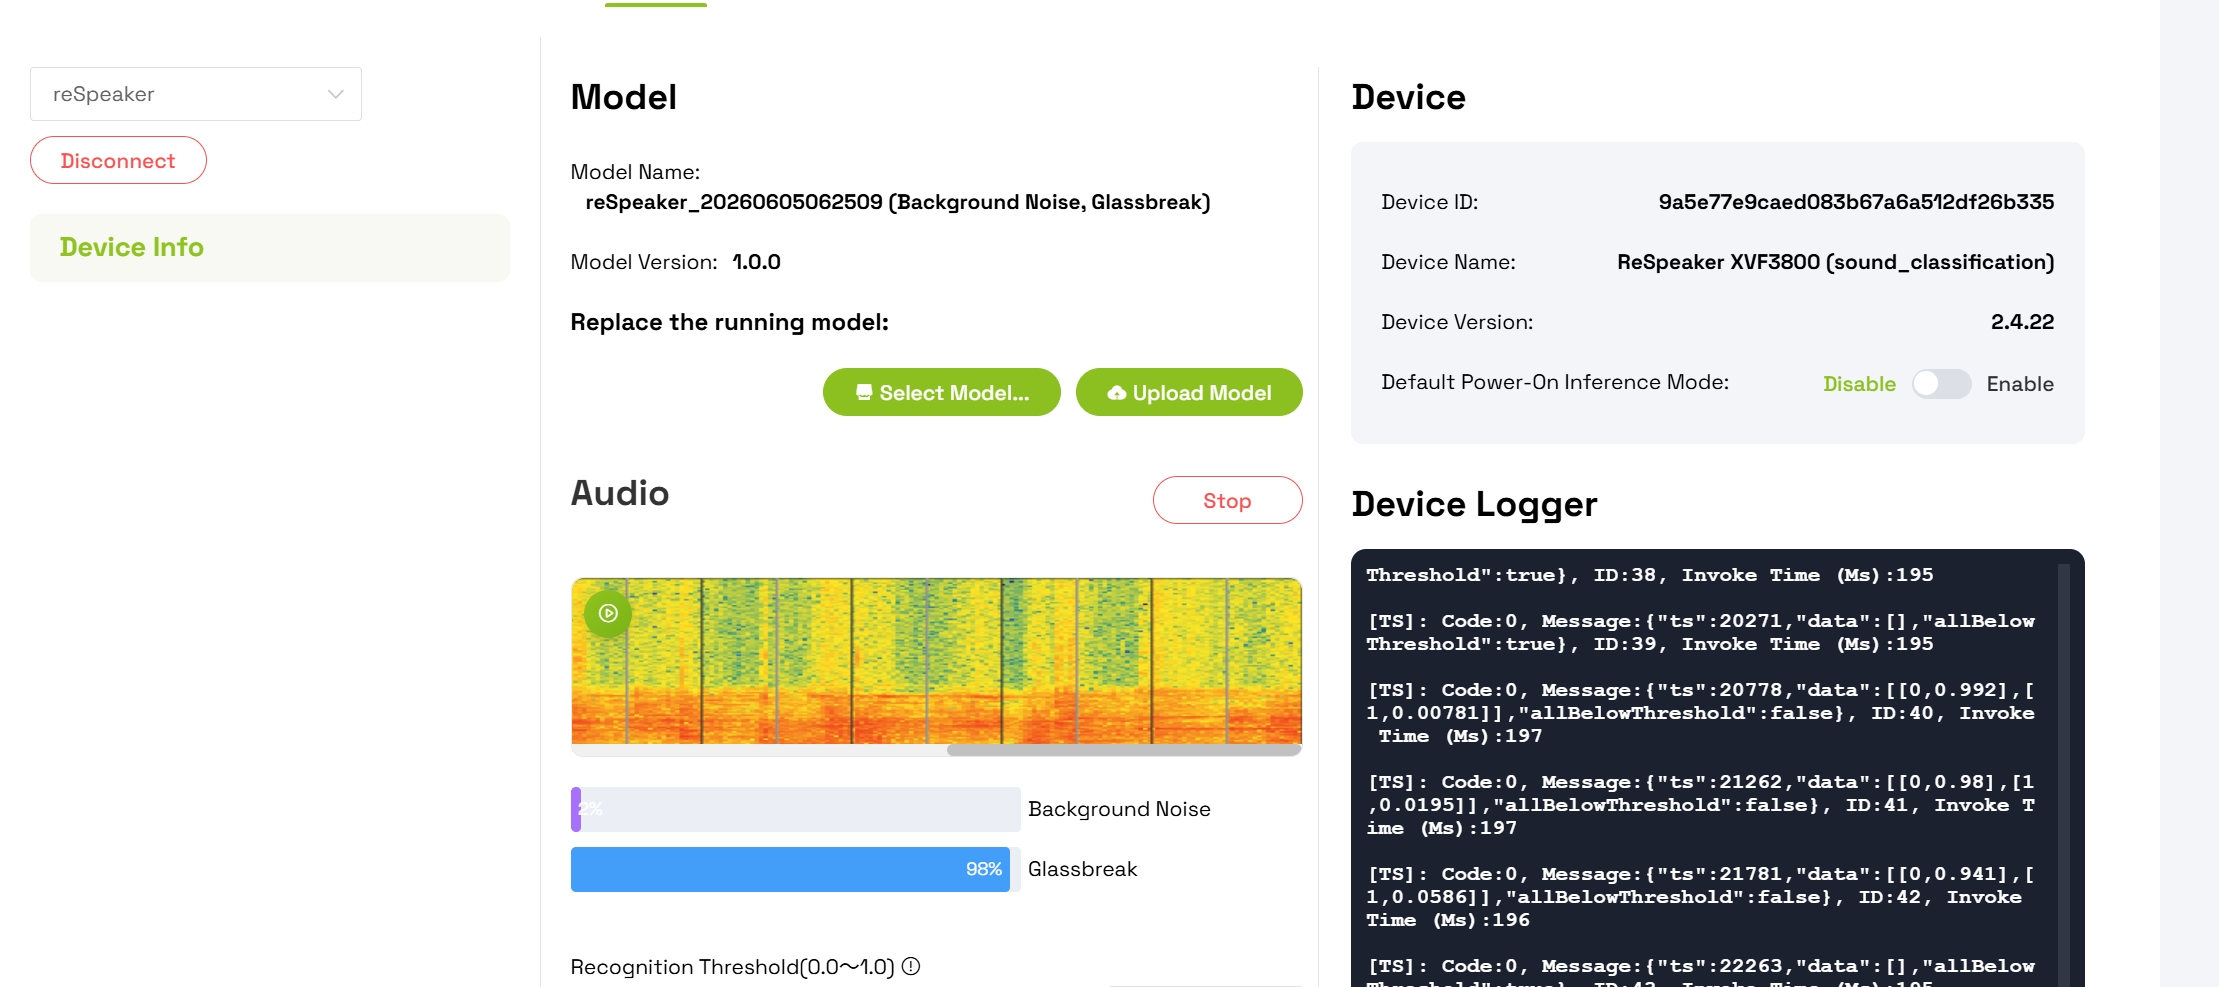Screen dimensions: 2219x987
Task: Click the log entry with ID:40
Action: pos(1700,713)
